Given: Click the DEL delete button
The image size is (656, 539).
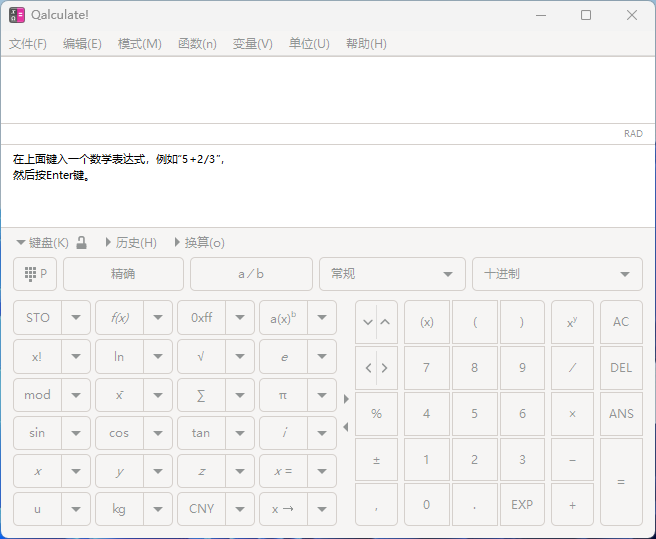Looking at the screenshot, I should tap(621, 368).
